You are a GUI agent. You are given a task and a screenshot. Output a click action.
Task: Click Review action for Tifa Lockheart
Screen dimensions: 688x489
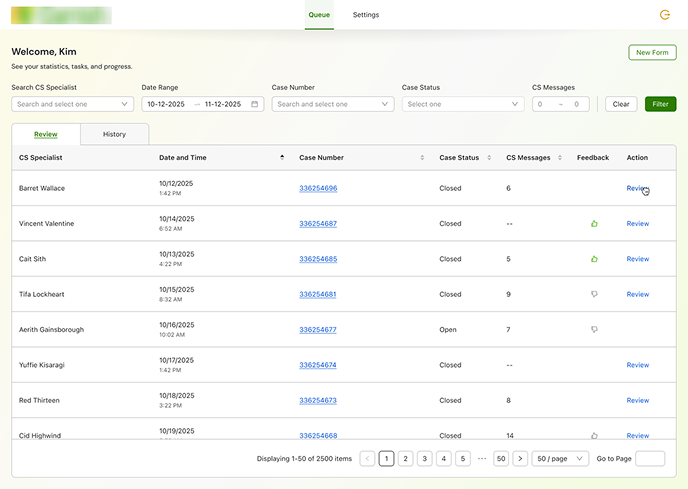tap(638, 294)
